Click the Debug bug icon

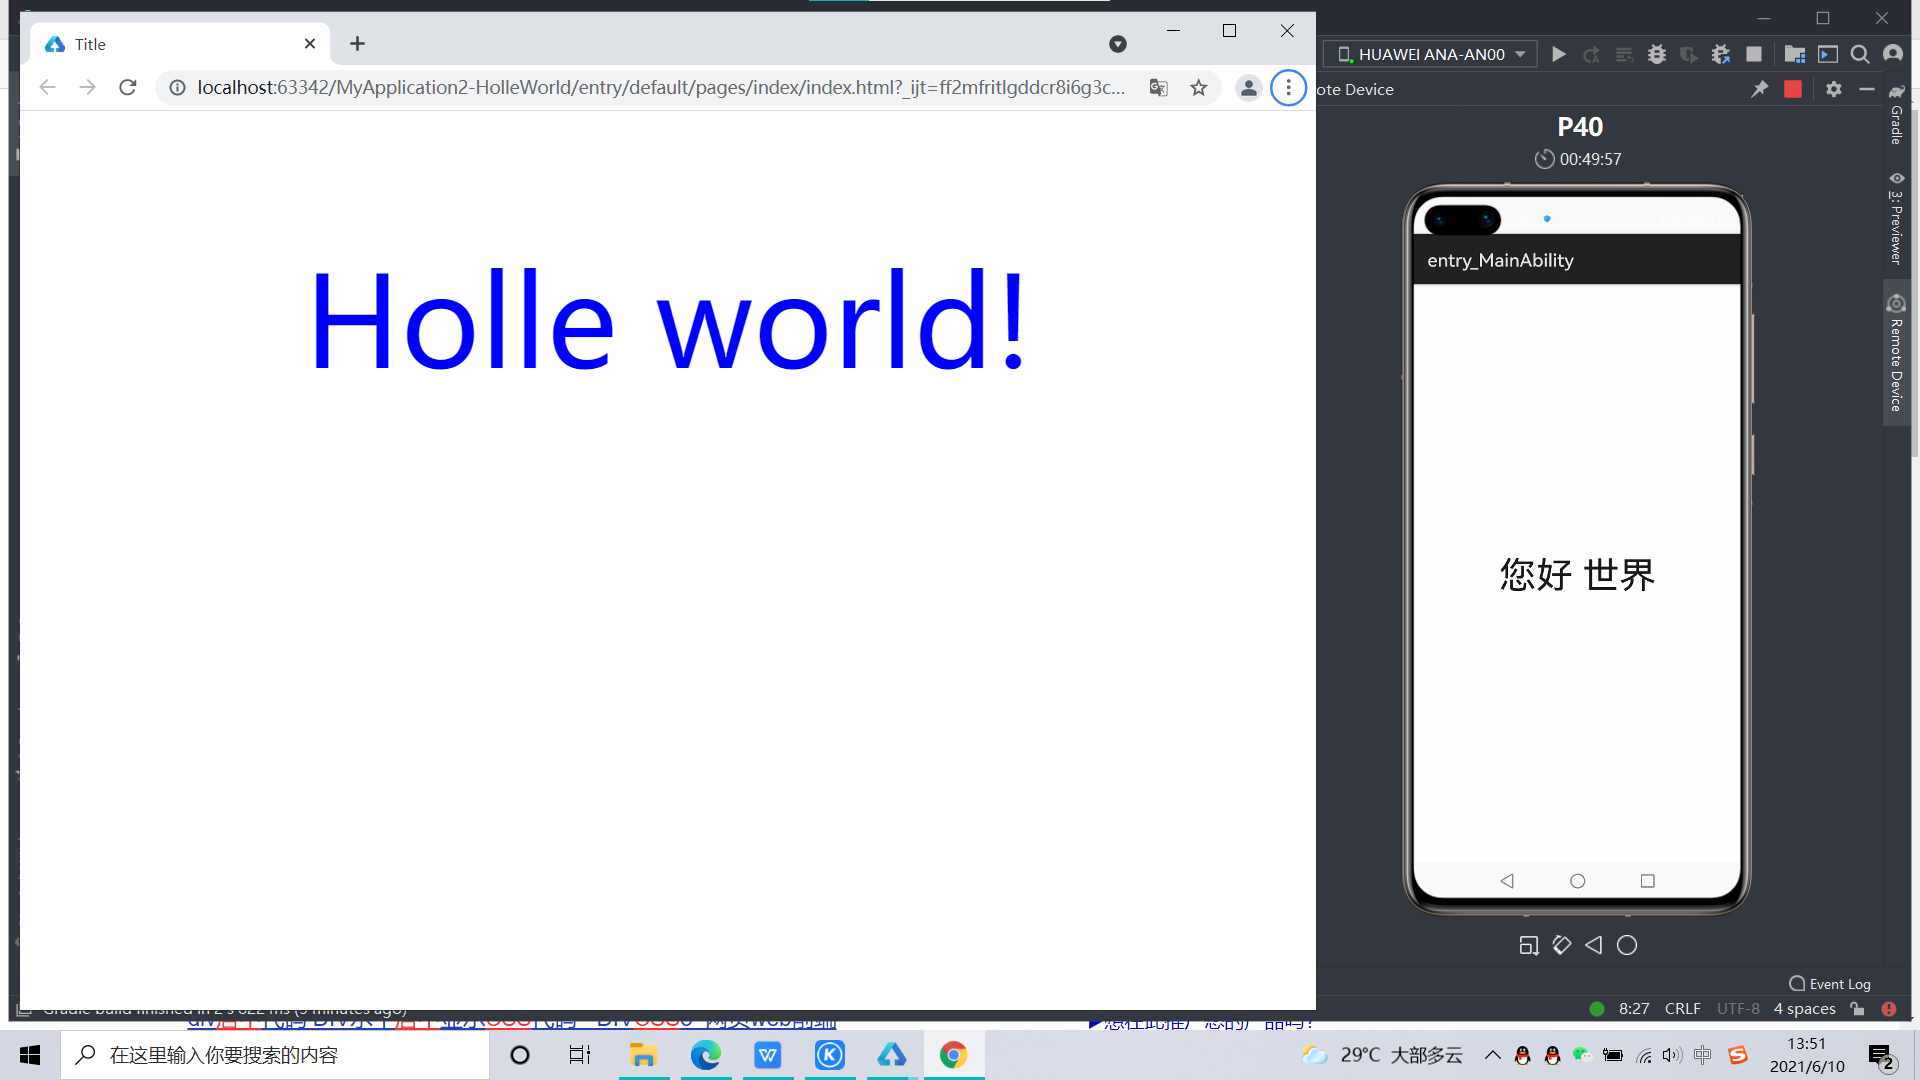(x=1657, y=54)
